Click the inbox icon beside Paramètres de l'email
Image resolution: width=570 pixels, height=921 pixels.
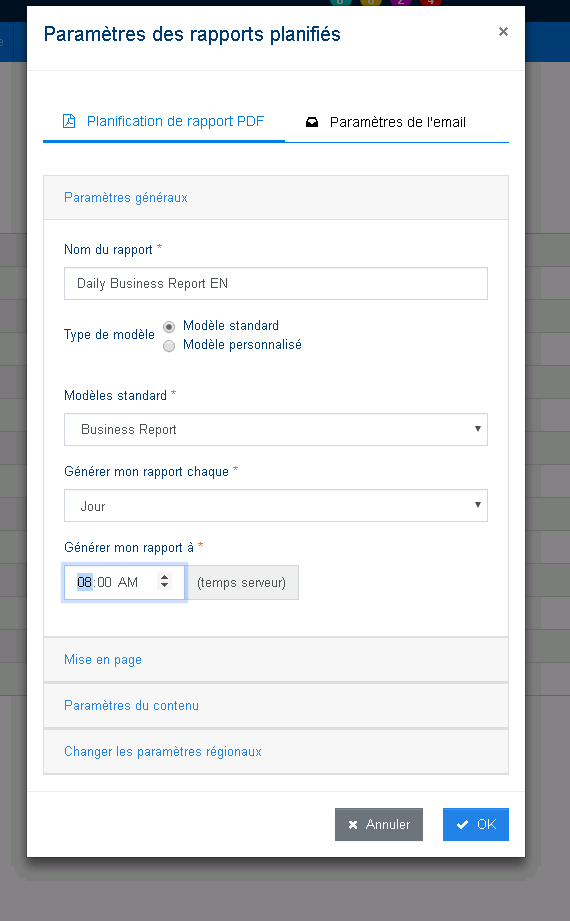tap(312, 122)
